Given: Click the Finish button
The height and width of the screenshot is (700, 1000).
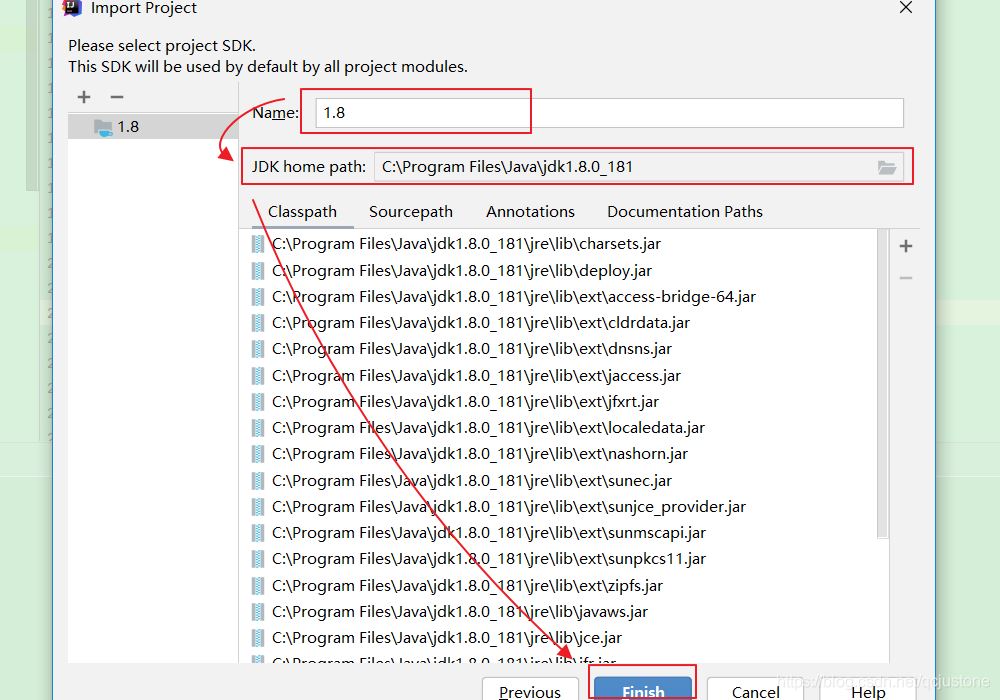Looking at the screenshot, I should (643, 690).
